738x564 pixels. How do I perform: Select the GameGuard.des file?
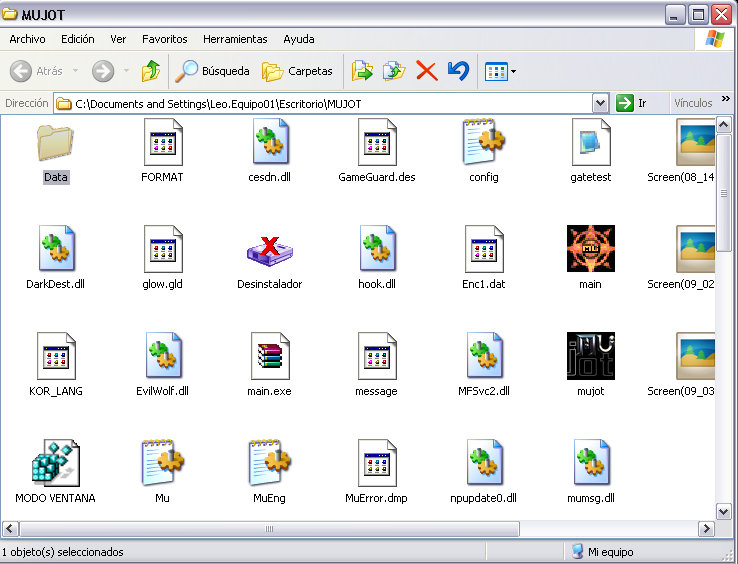tap(376, 143)
